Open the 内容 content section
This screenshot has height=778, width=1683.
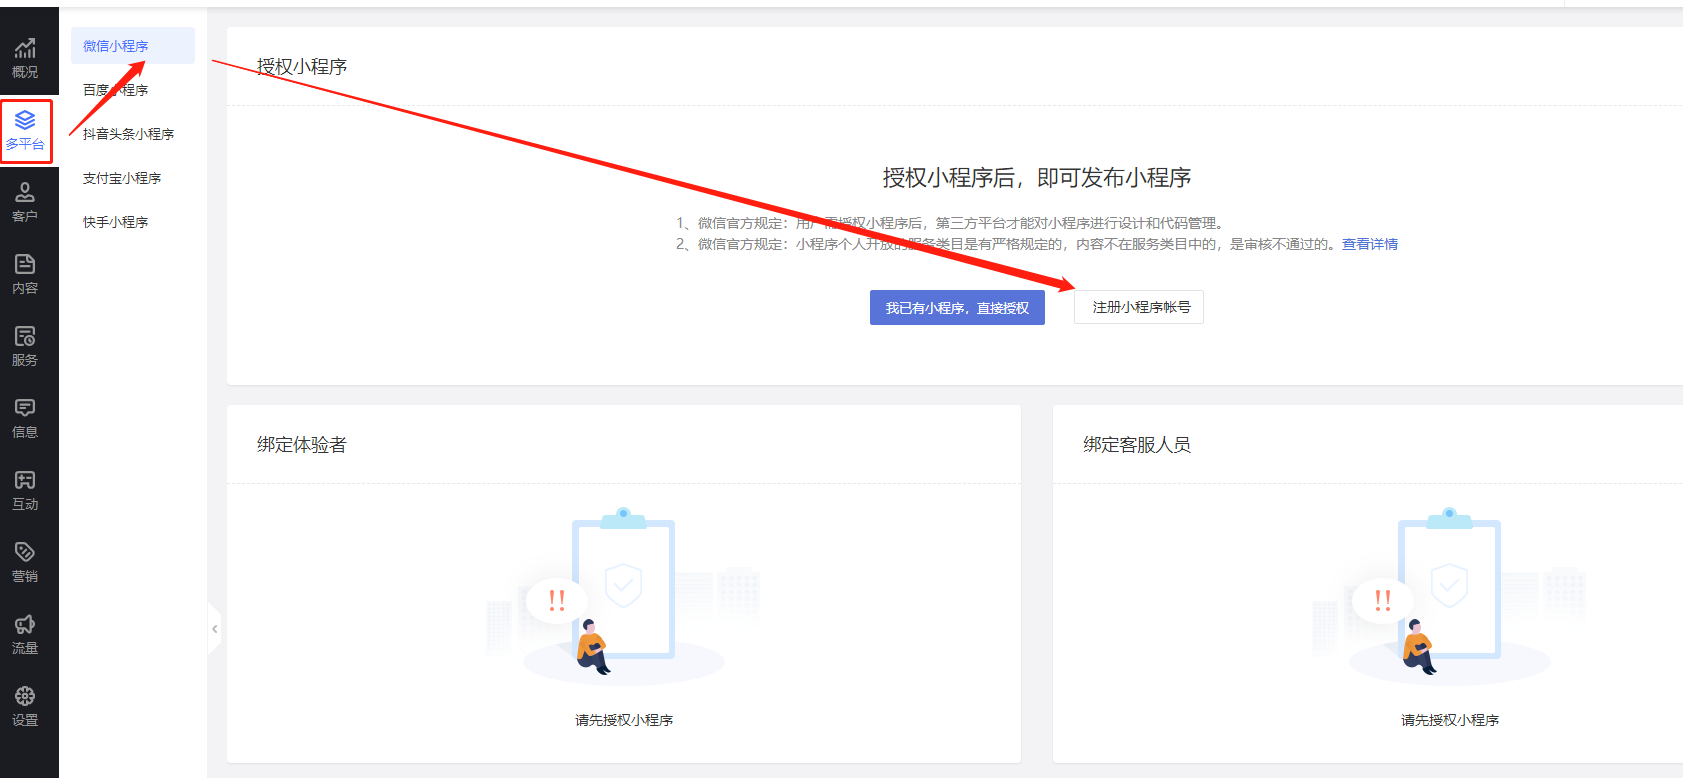pyautogui.click(x=25, y=274)
